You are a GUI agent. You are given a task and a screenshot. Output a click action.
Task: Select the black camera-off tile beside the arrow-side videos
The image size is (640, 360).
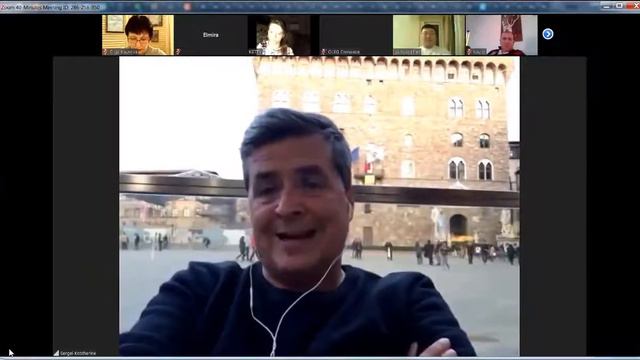(x=356, y=35)
